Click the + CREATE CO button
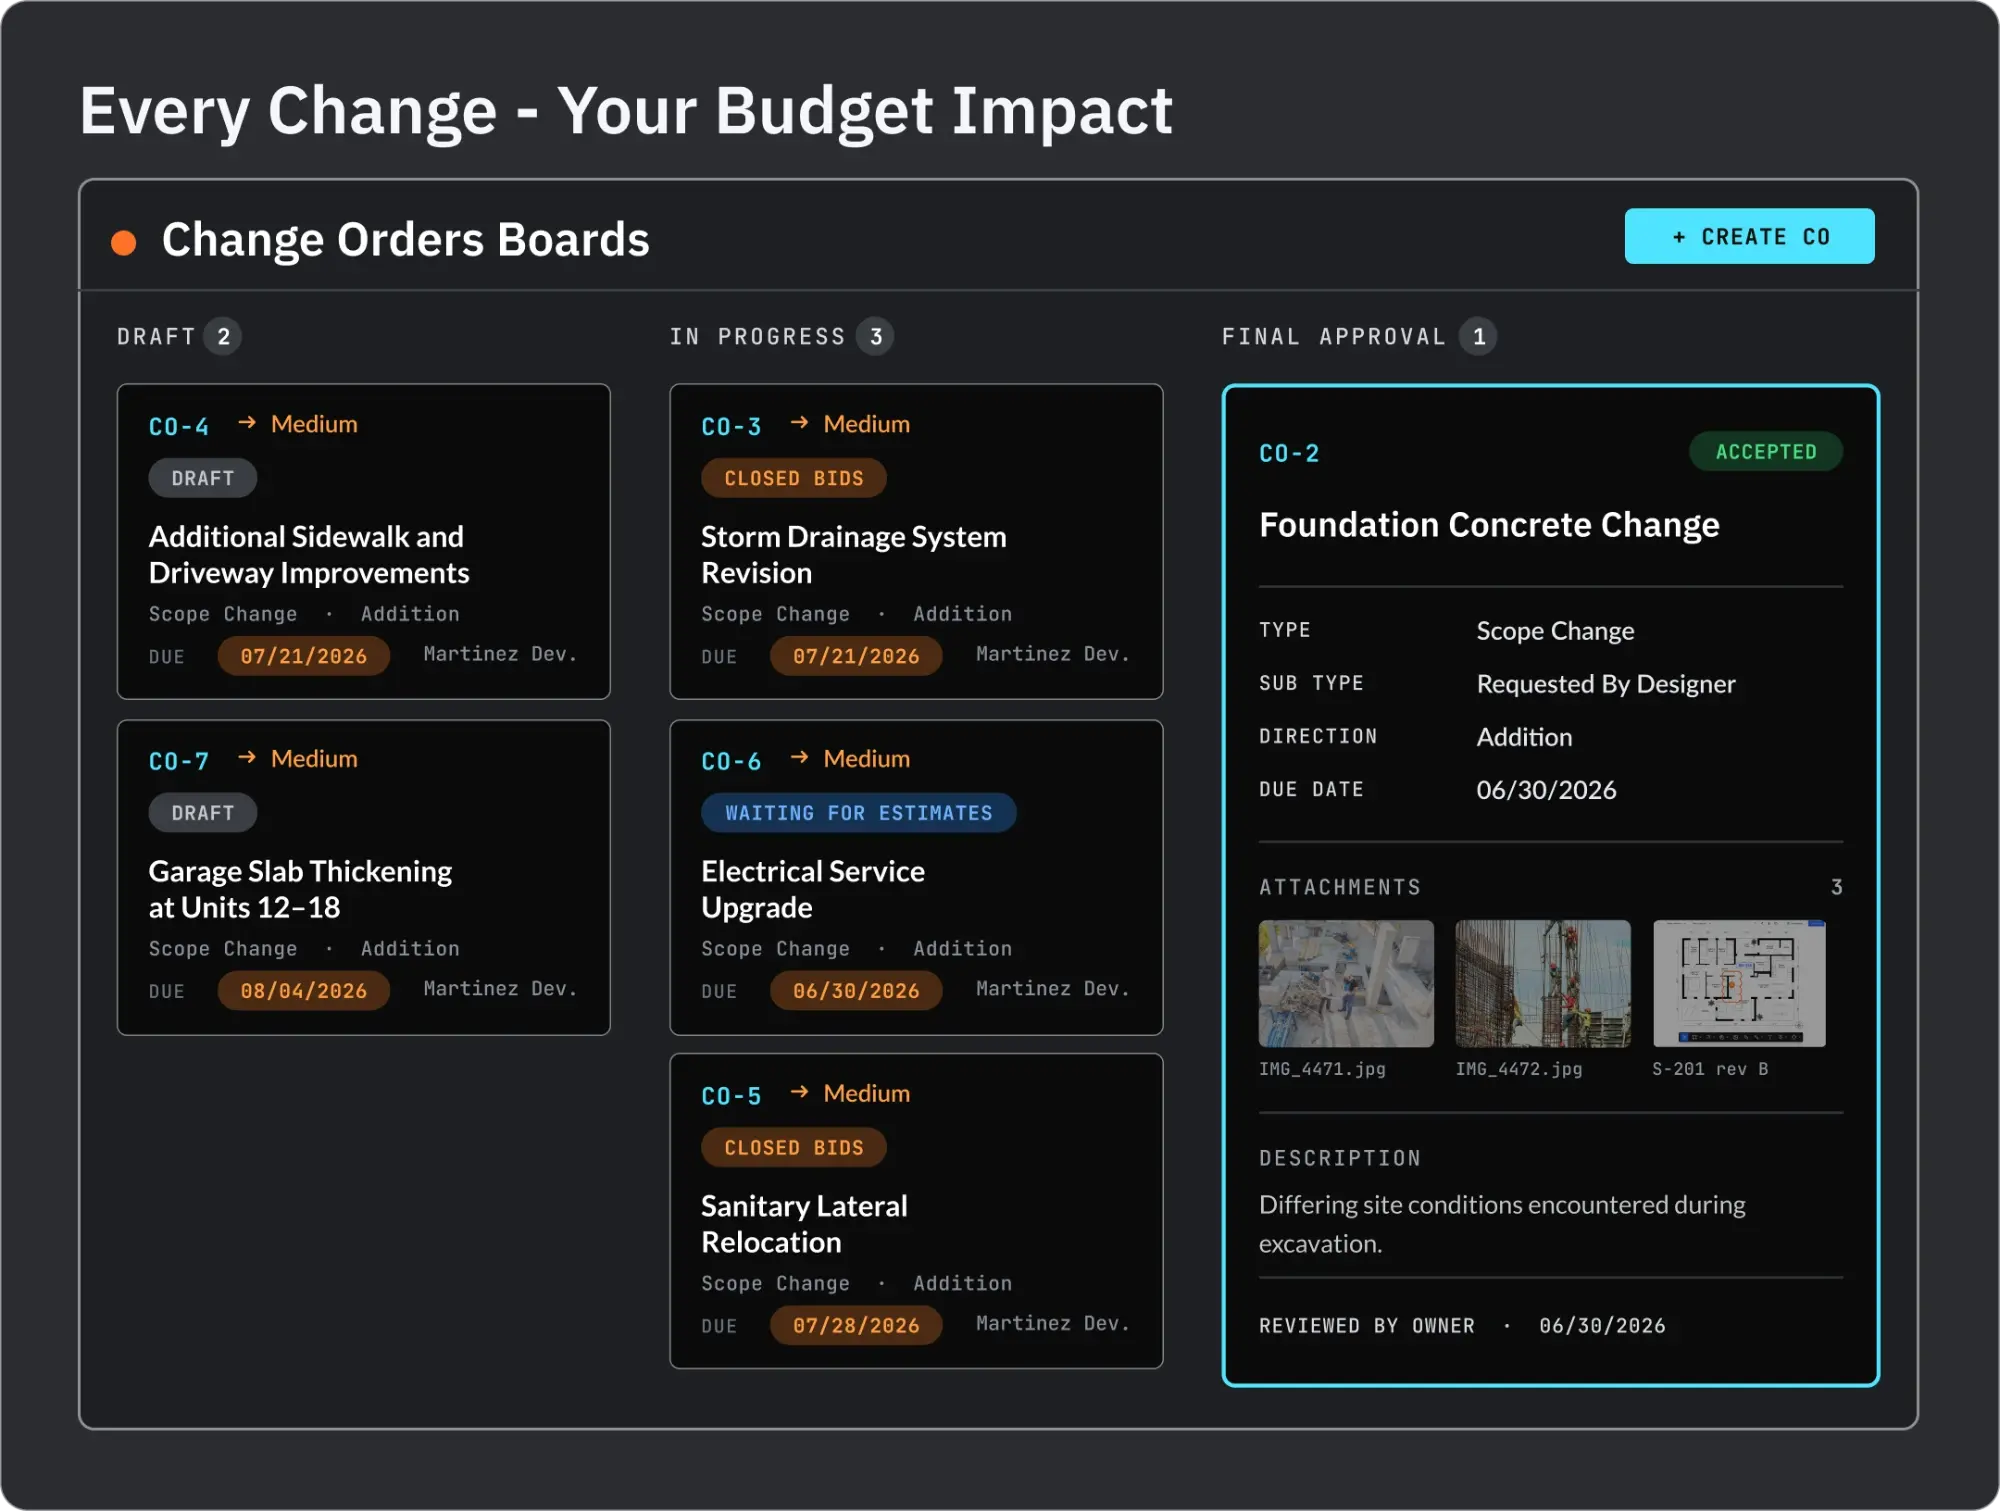2000x1511 pixels. [1749, 236]
